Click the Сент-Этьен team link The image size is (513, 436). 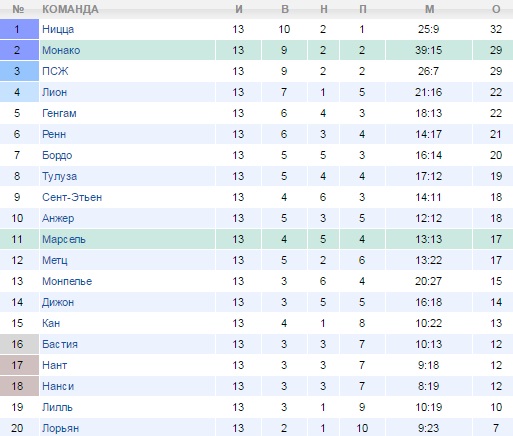click(72, 197)
